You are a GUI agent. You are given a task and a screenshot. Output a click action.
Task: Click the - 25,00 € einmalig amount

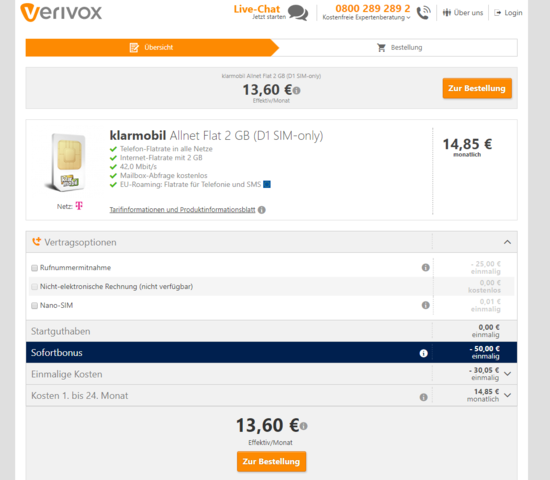point(485,268)
